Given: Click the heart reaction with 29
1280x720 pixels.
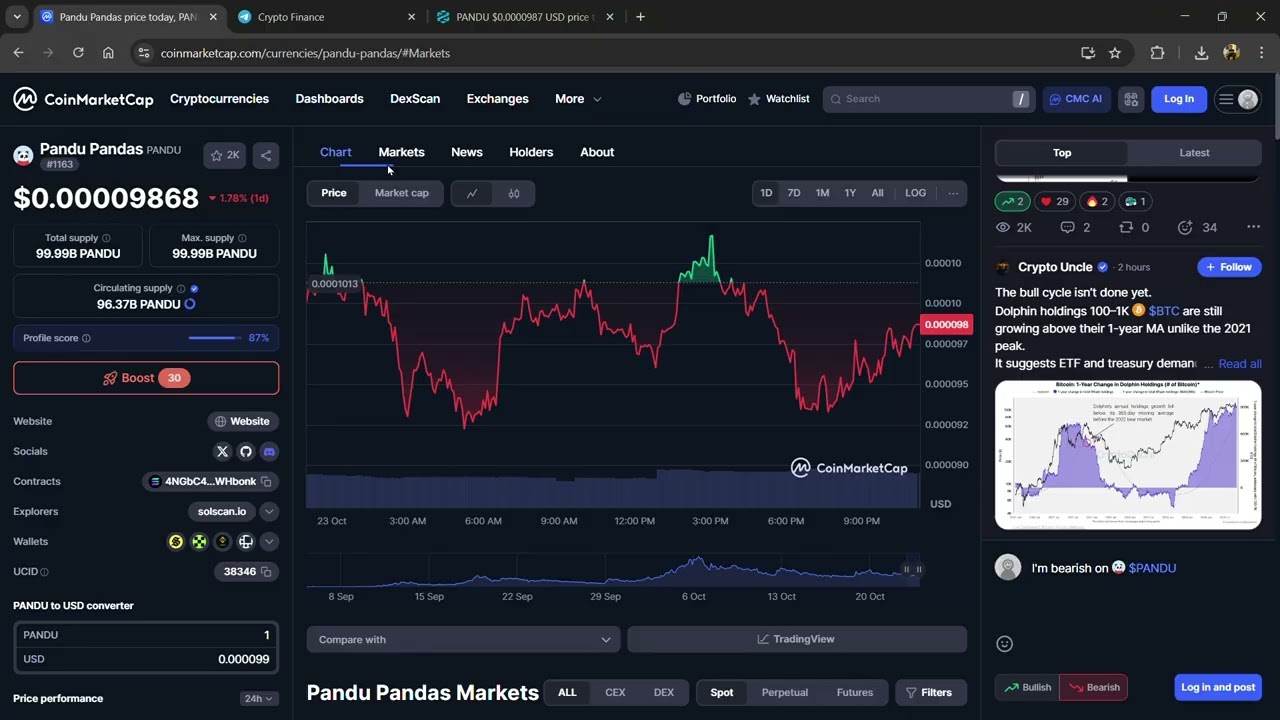Looking at the screenshot, I should 1055,201.
